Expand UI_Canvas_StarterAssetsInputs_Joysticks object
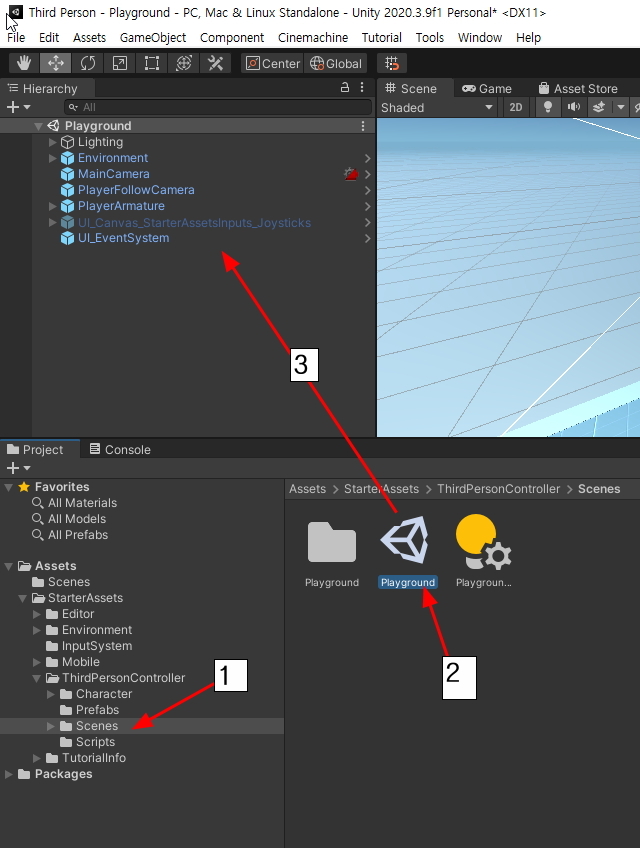640x848 pixels. tap(52, 222)
